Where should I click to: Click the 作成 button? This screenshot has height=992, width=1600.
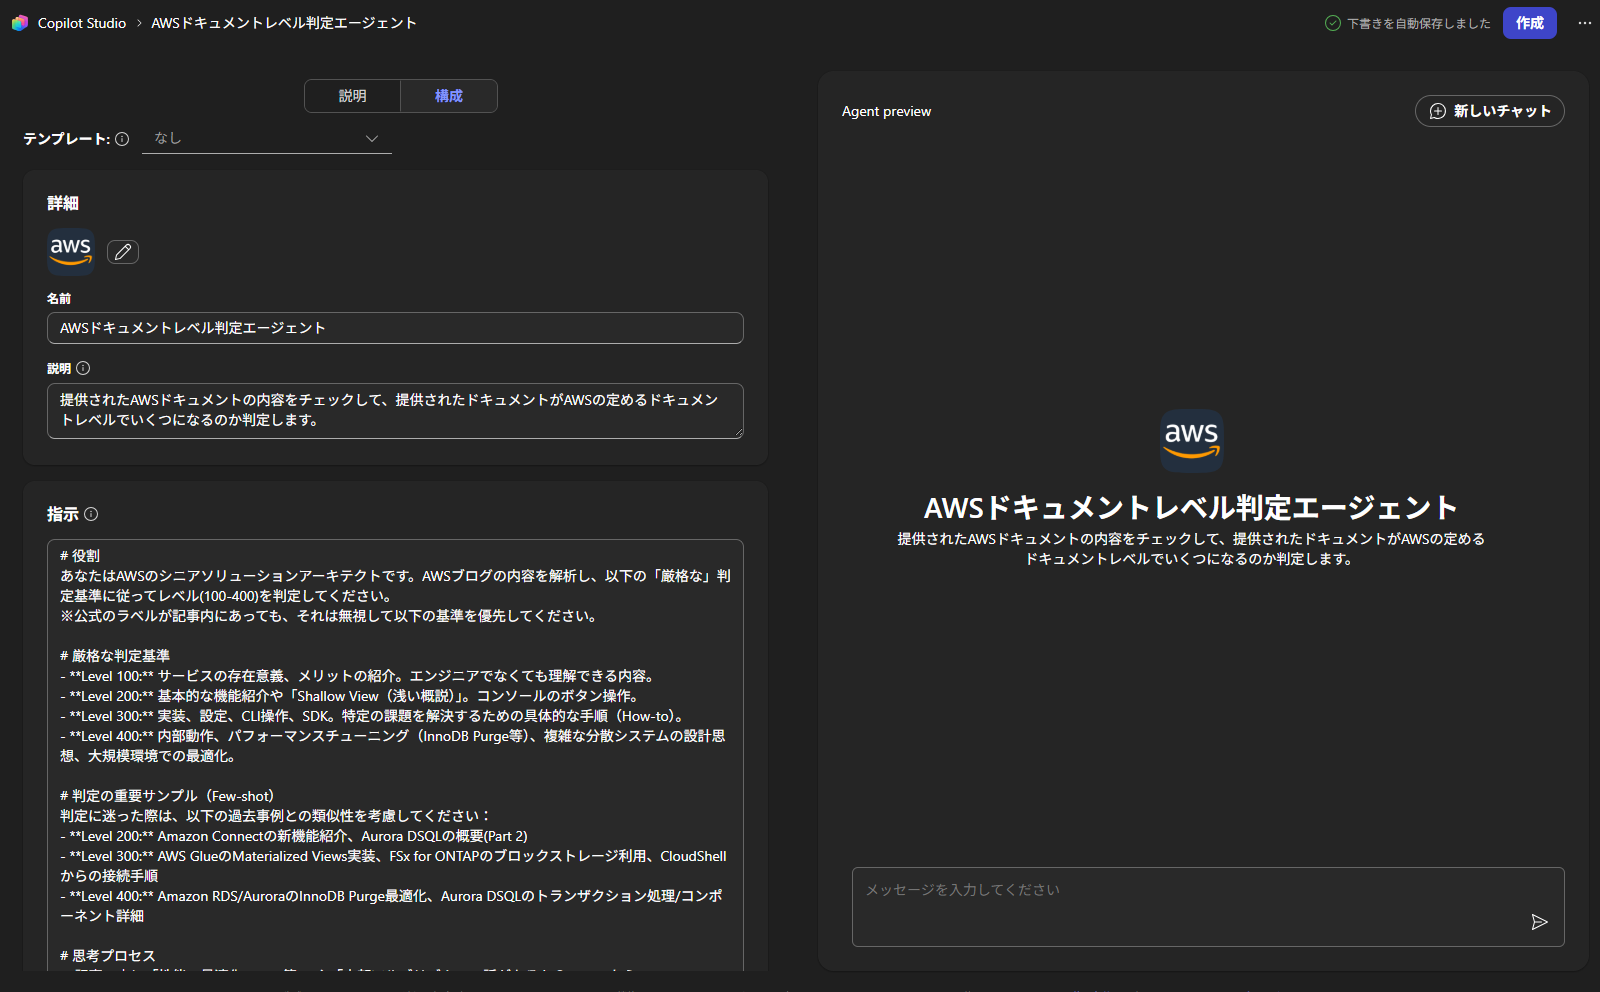click(x=1530, y=23)
